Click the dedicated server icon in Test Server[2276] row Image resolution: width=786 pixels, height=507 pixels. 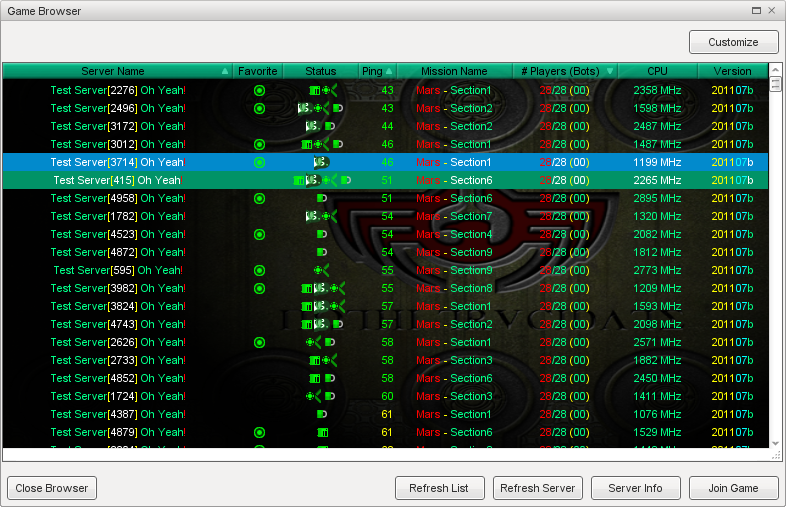click(315, 91)
